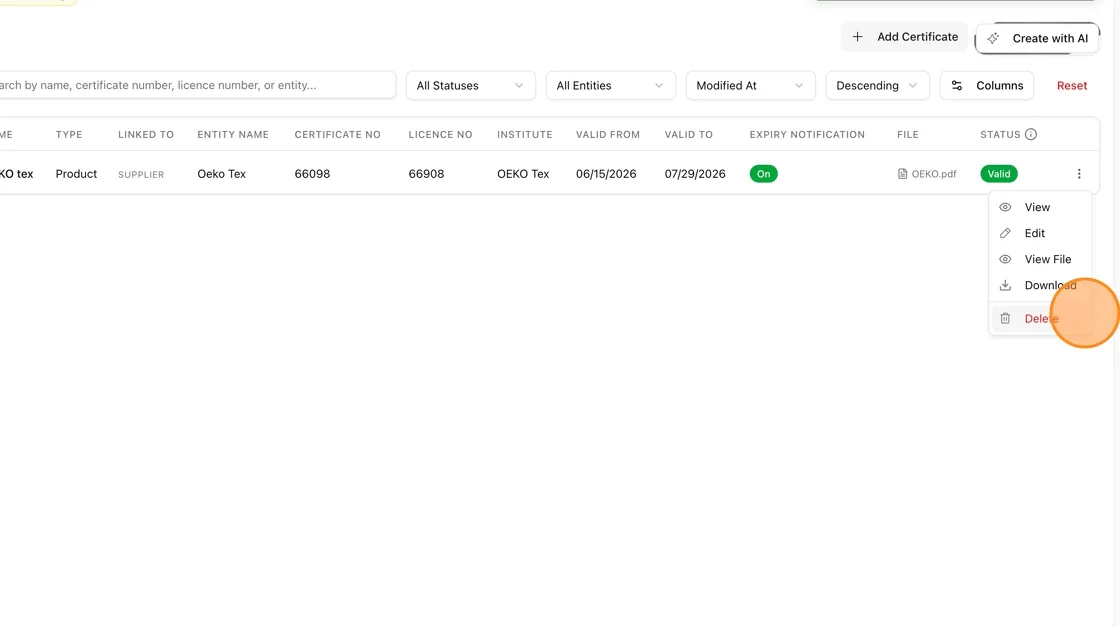Toggle the Expiry Notification On badge
This screenshot has width=1120, height=626.
[x=764, y=174]
